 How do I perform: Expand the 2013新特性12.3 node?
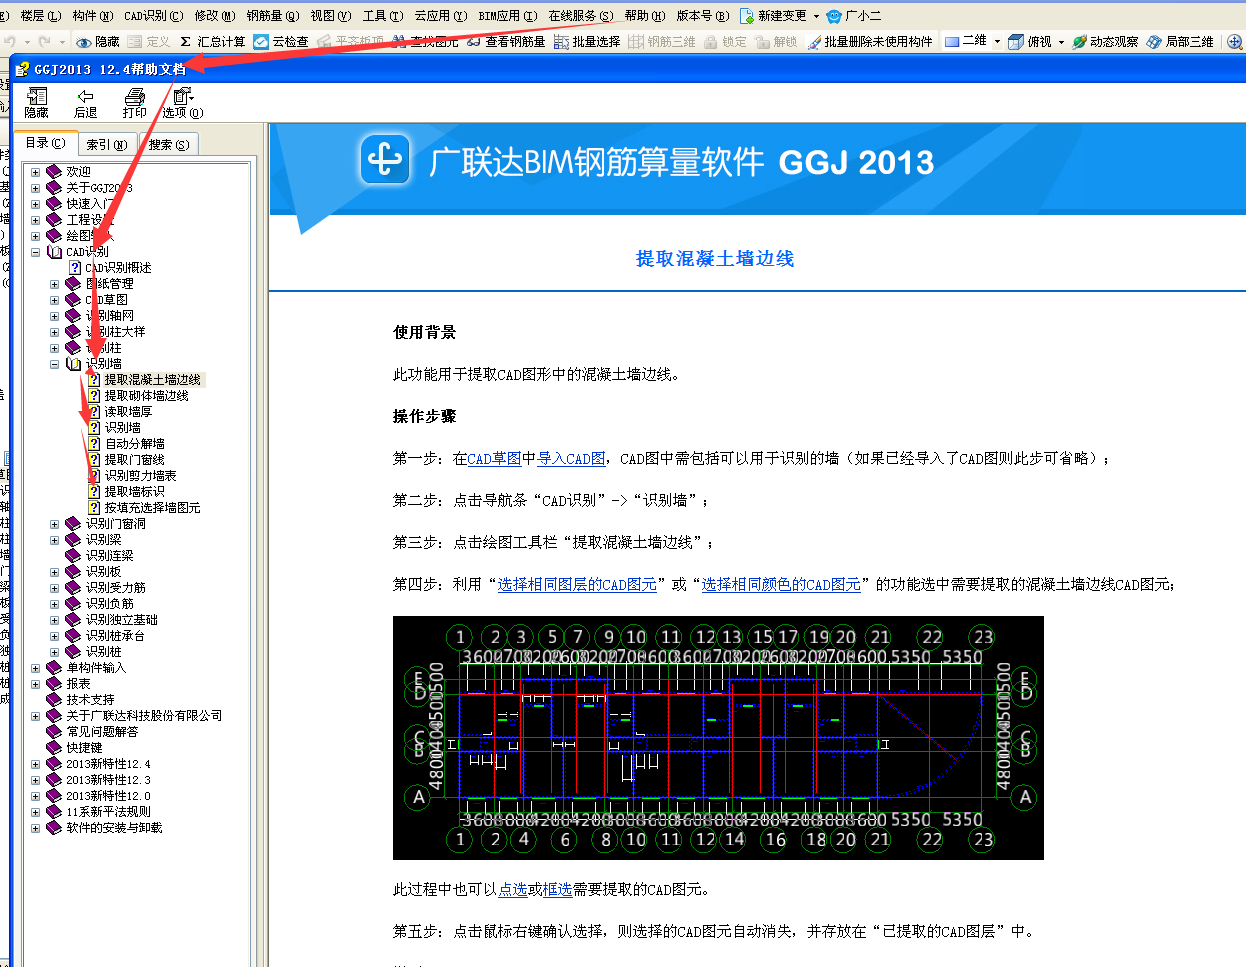tap(36, 780)
